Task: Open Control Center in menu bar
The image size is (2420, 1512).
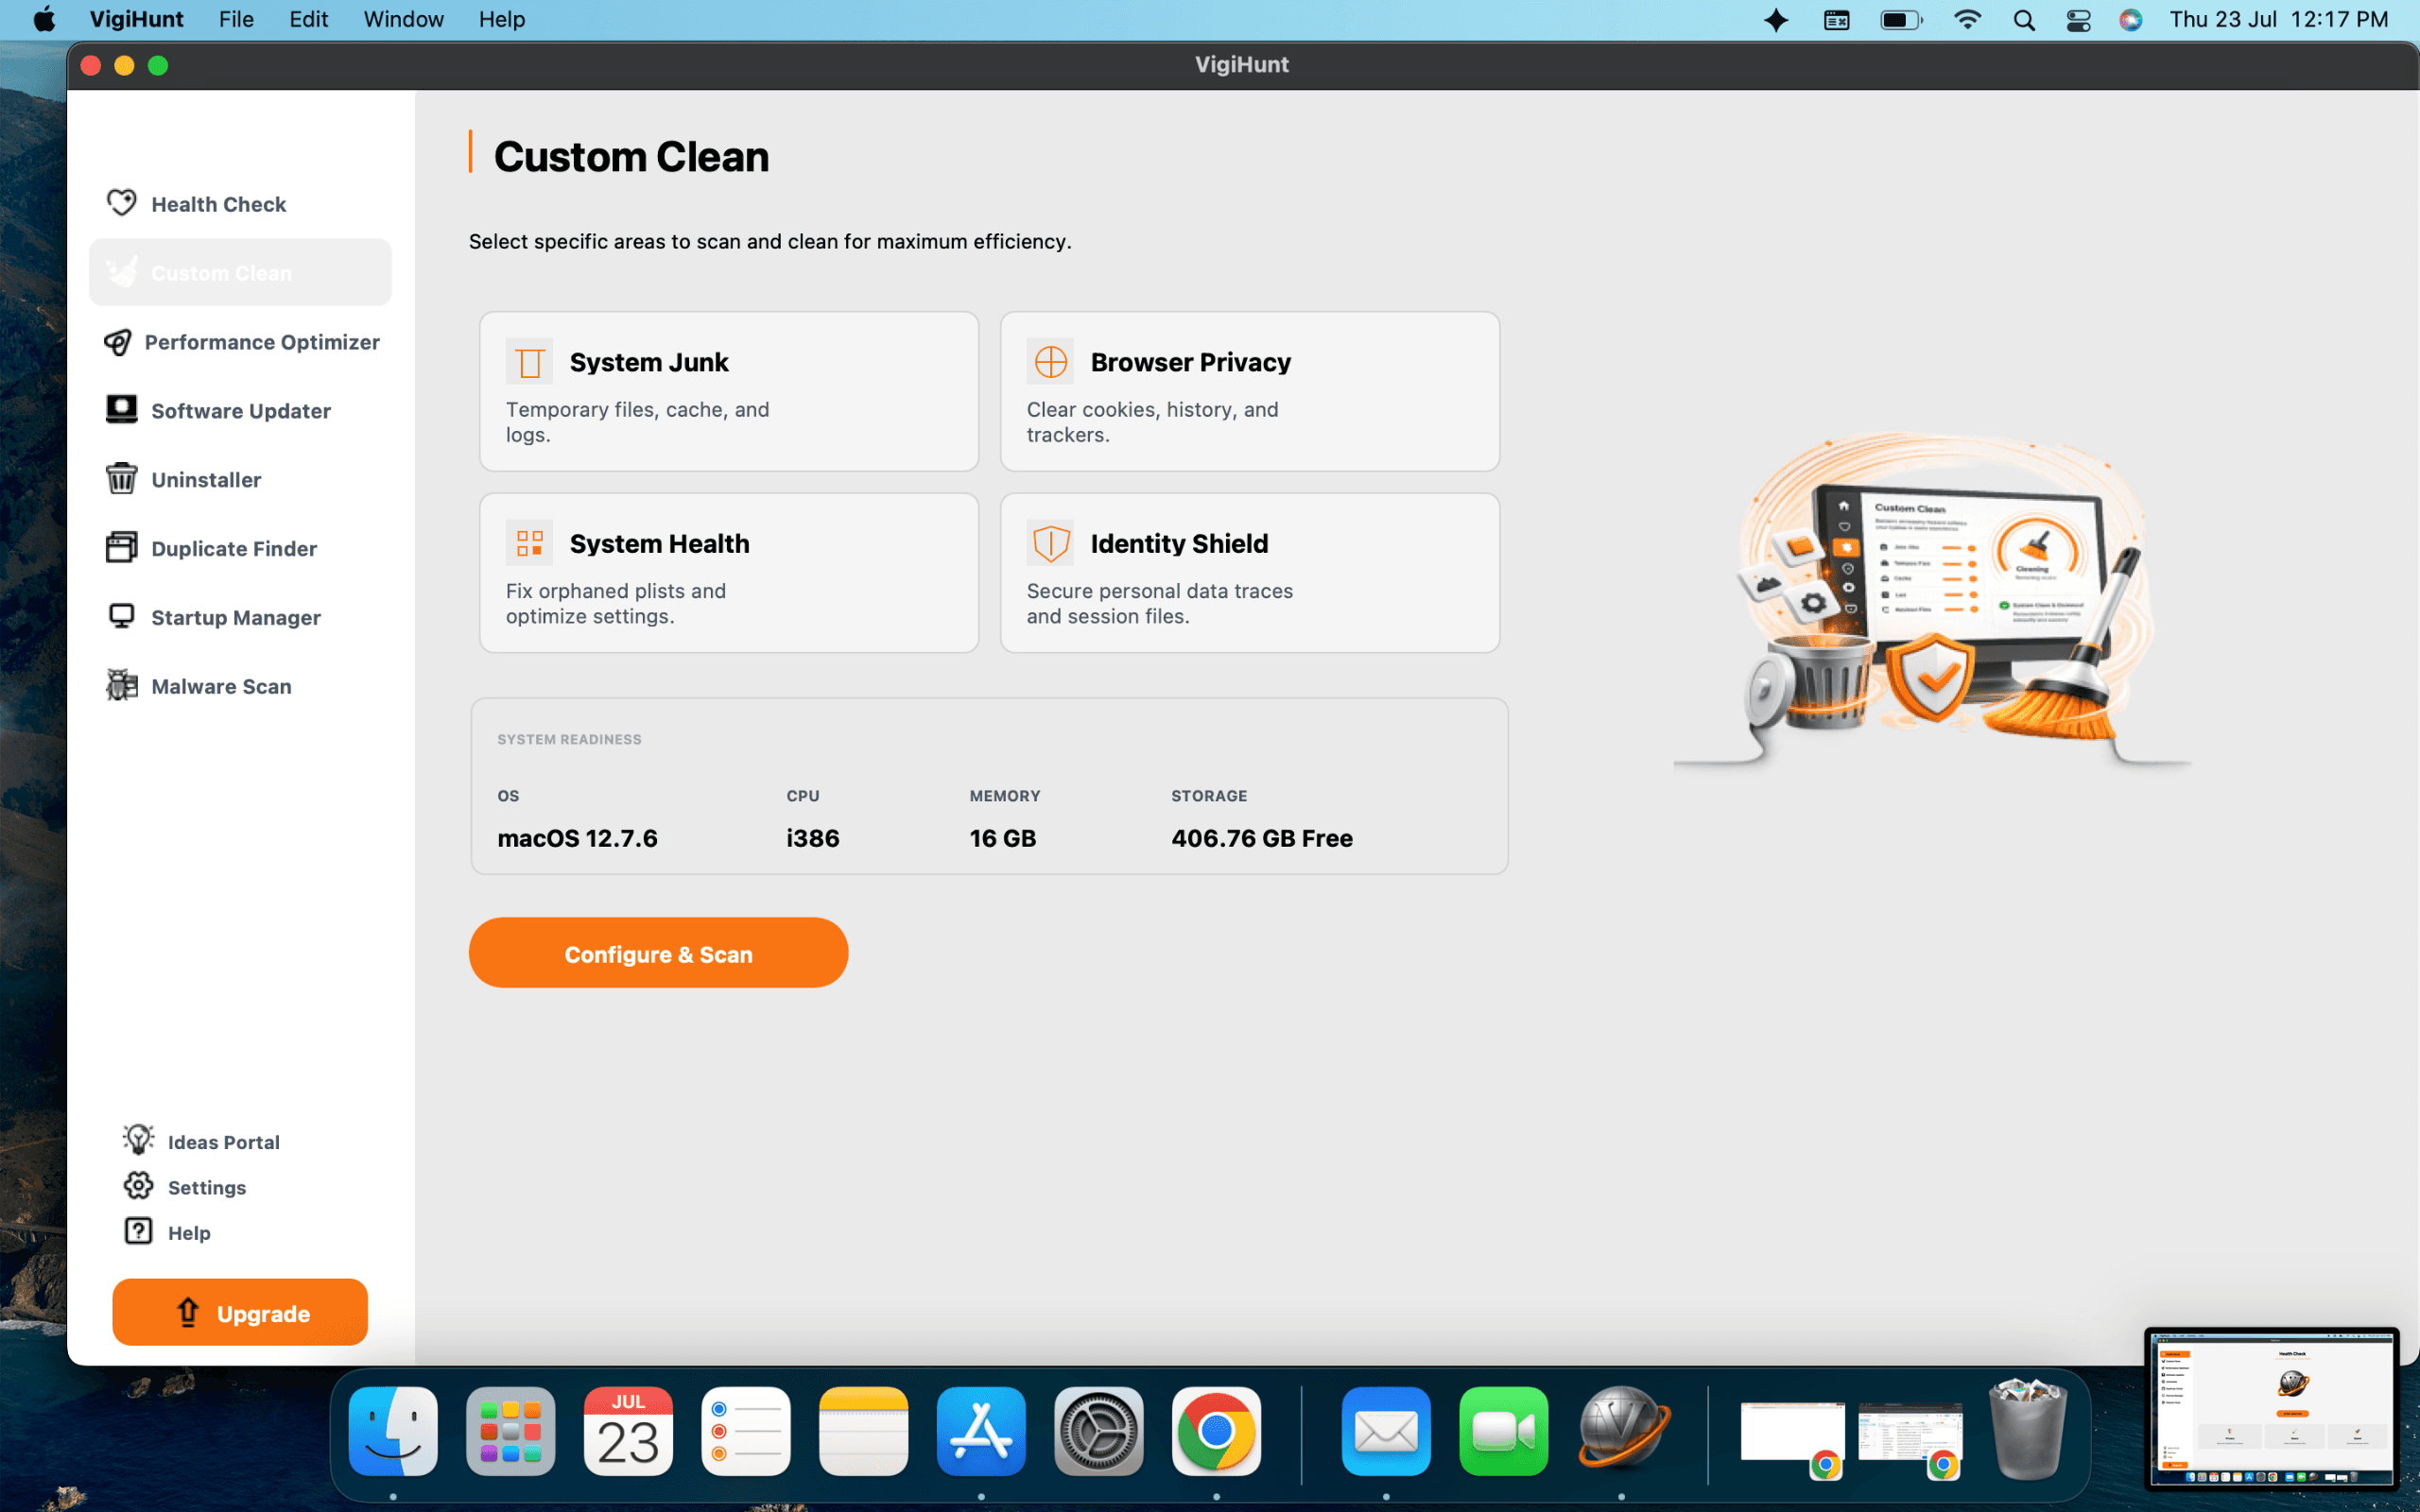Action: tap(2078, 20)
